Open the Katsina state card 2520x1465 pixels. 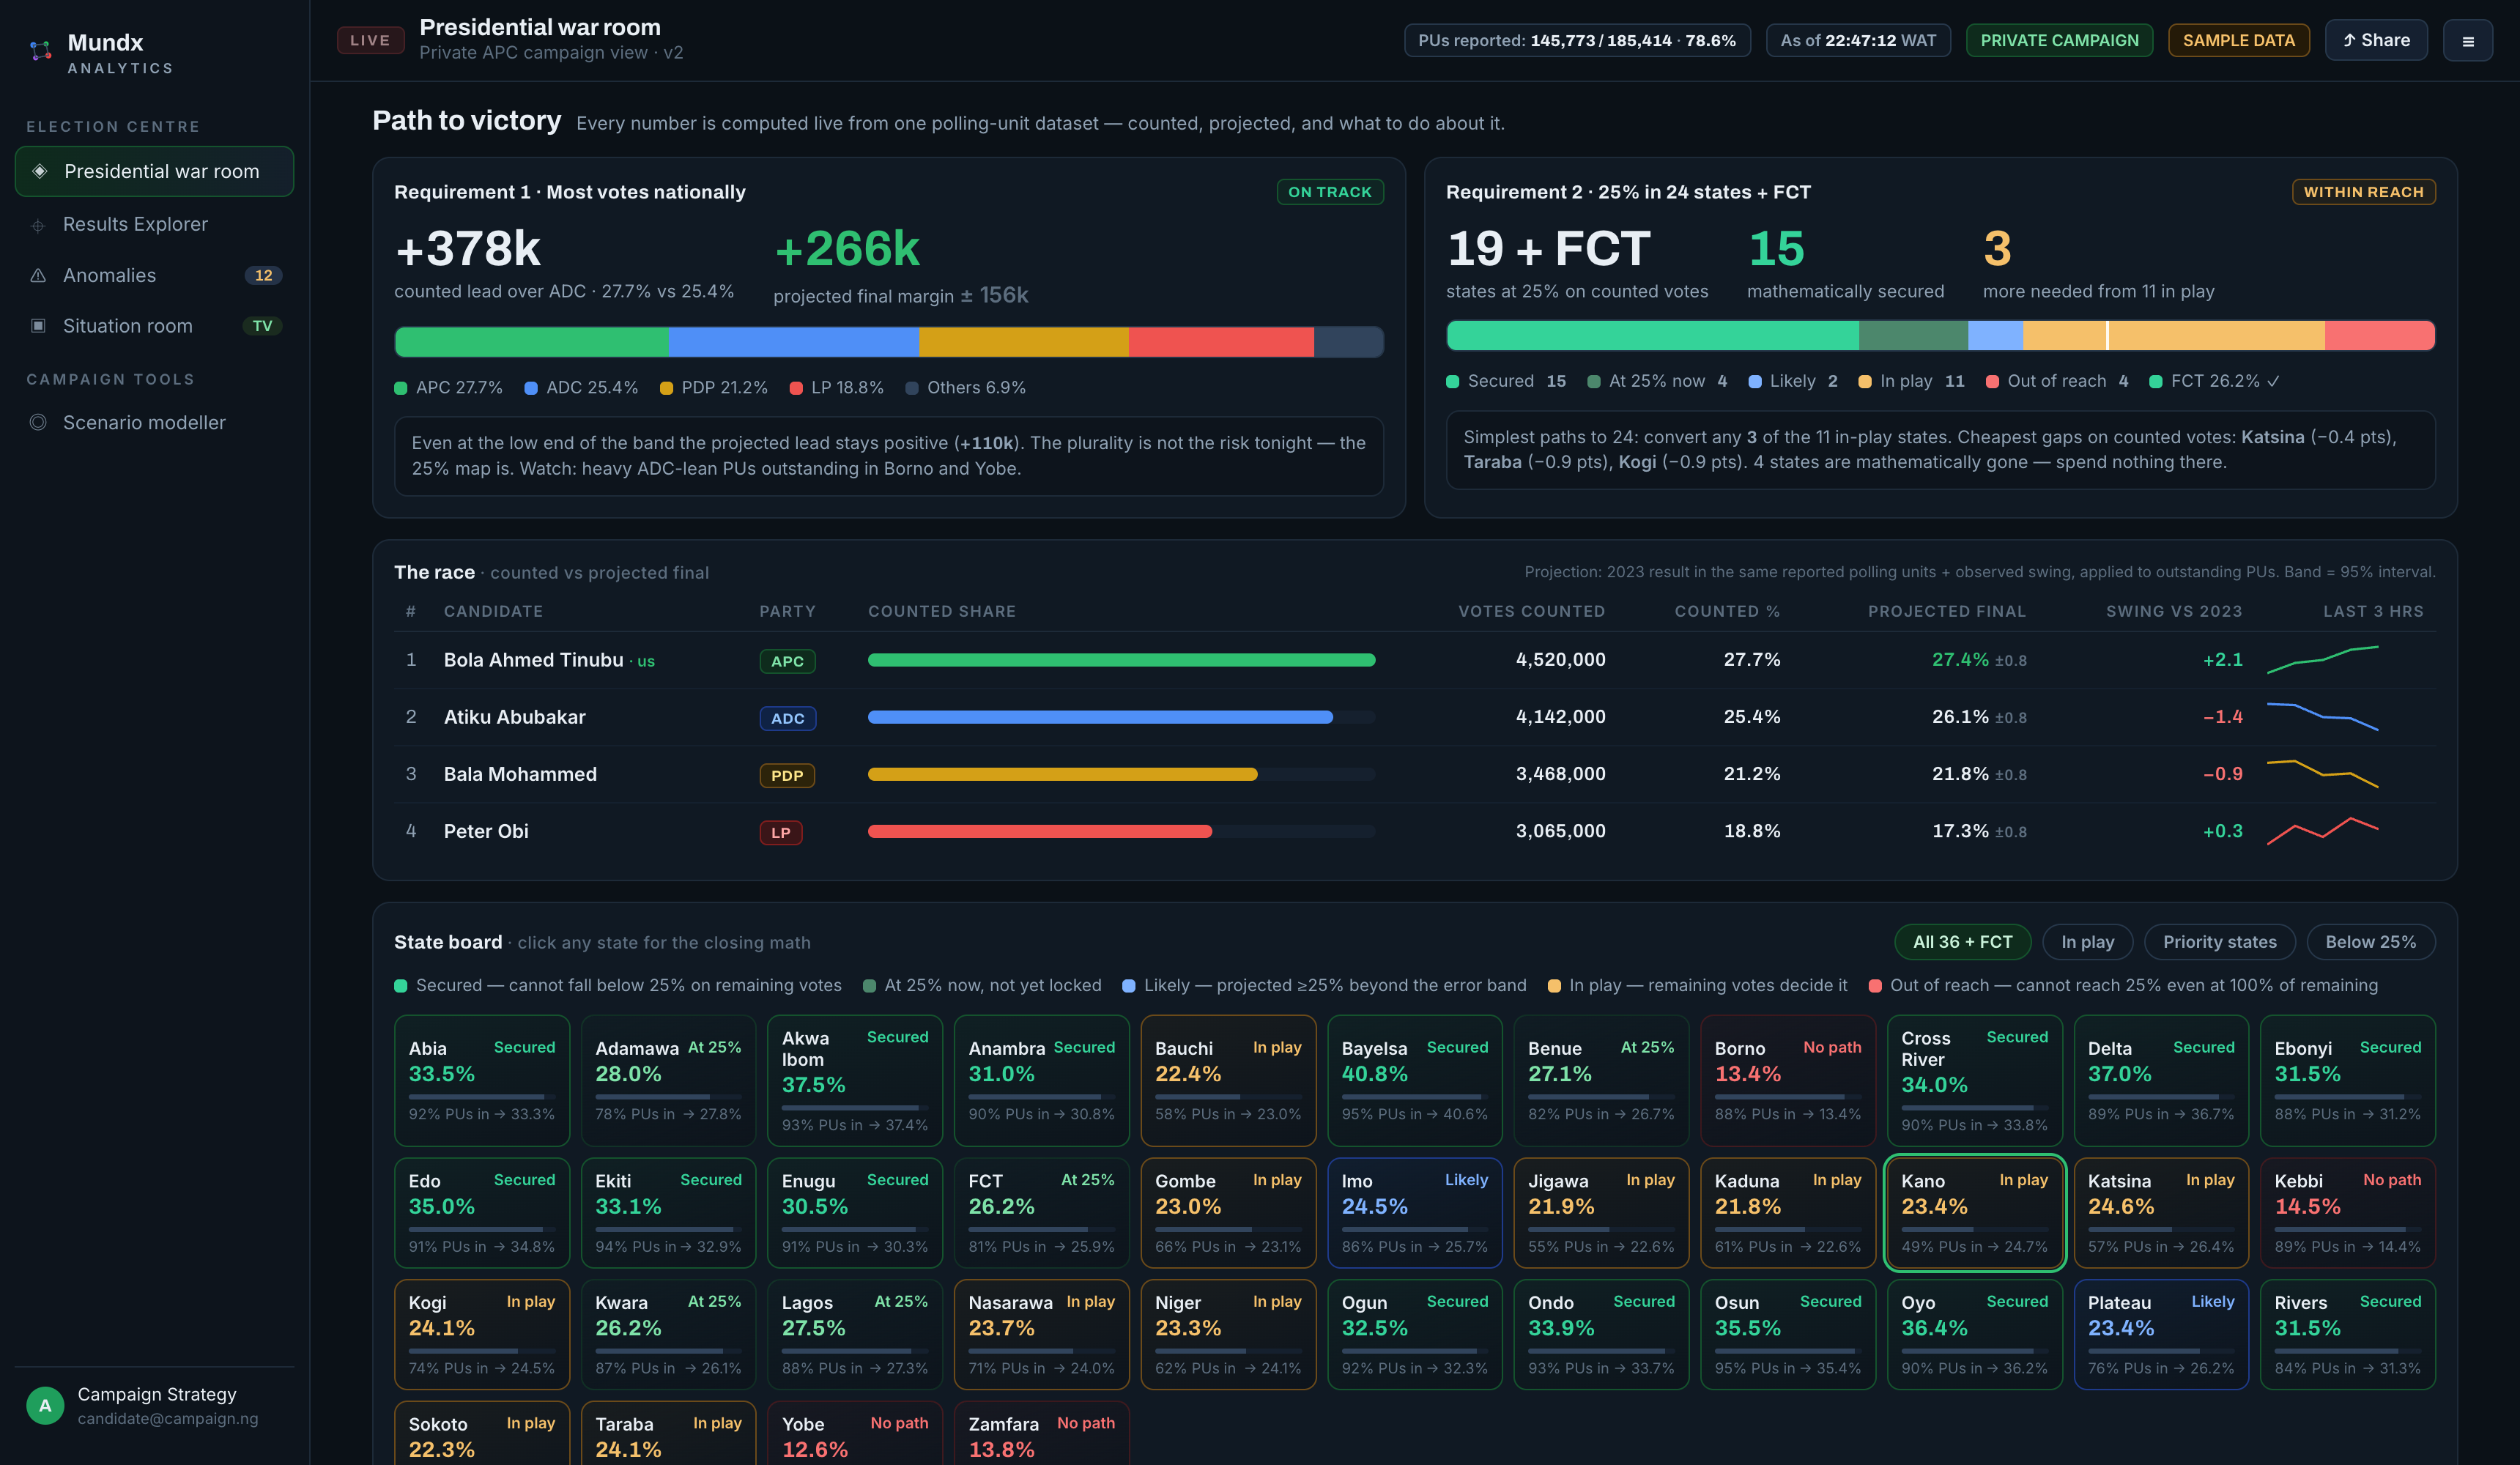2160,1213
